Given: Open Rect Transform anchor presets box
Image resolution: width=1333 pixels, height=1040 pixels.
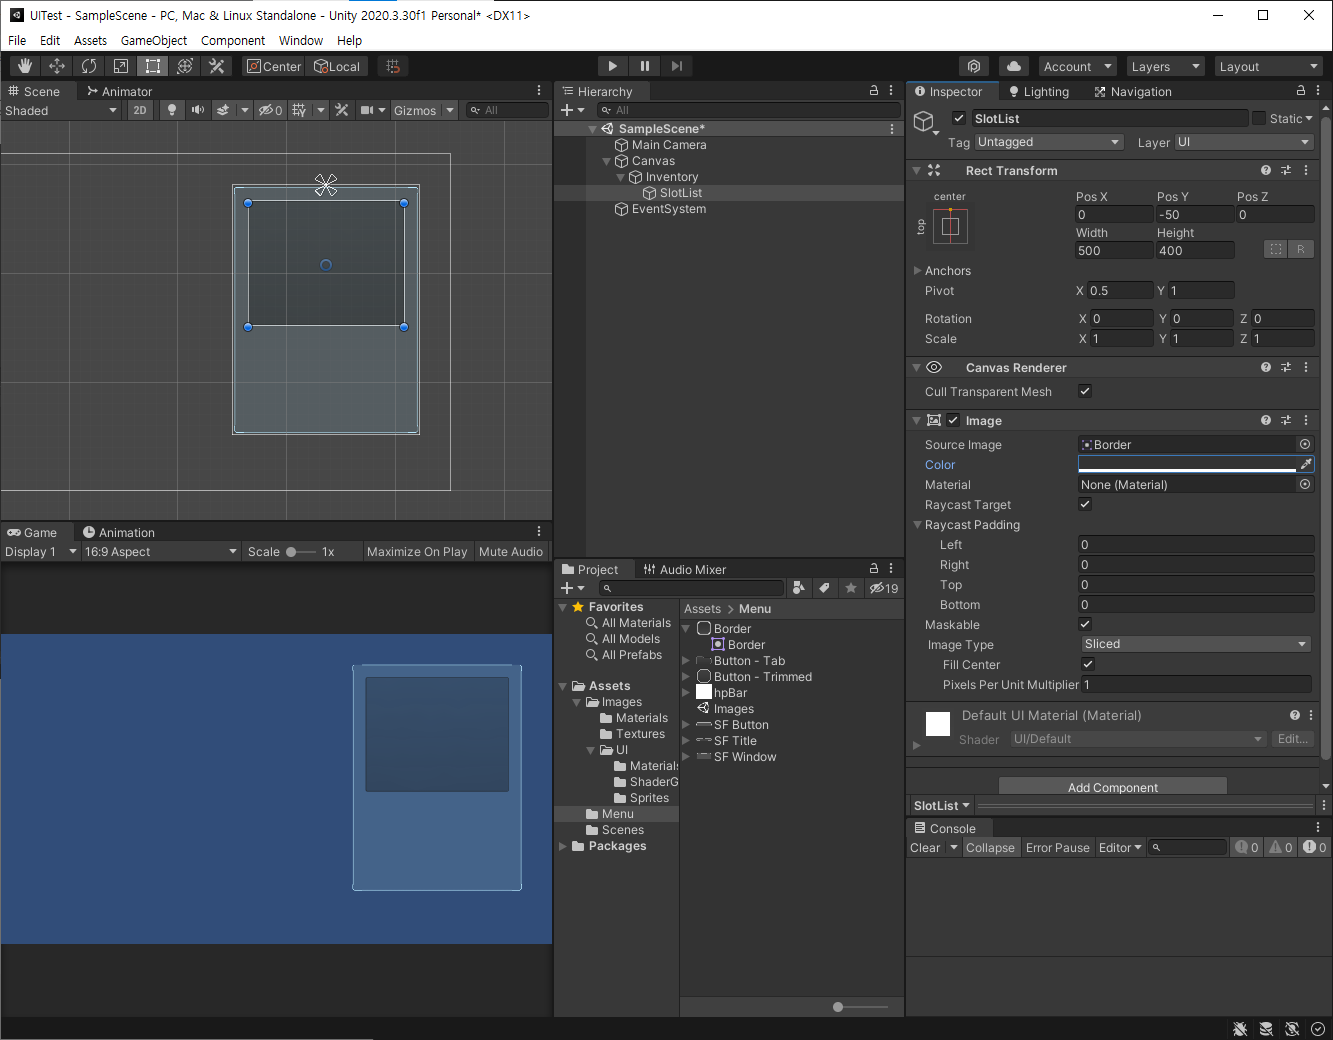Looking at the screenshot, I should click(950, 226).
